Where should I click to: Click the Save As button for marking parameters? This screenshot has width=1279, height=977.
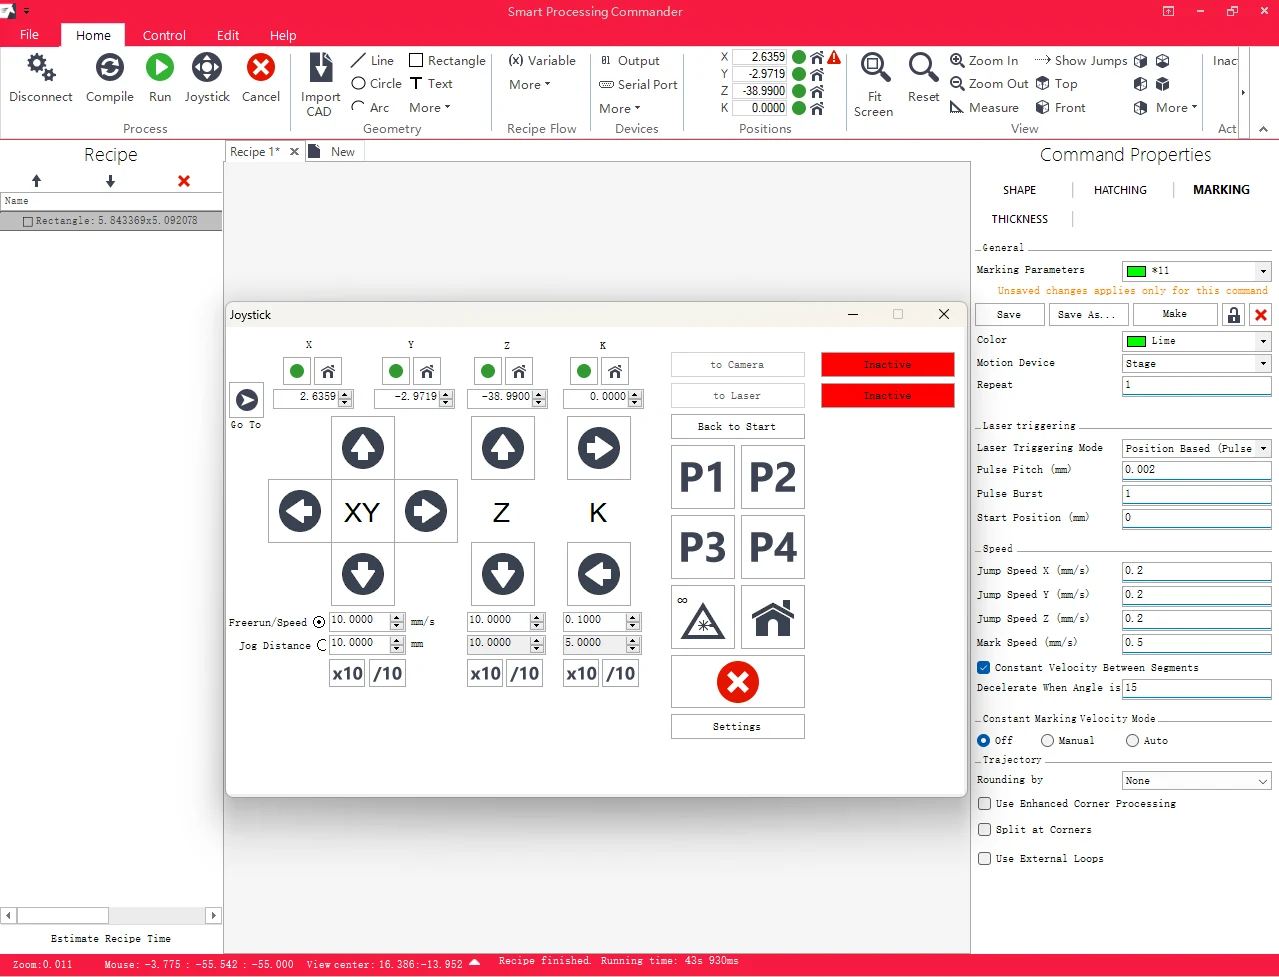pyautogui.click(x=1087, y=315)
